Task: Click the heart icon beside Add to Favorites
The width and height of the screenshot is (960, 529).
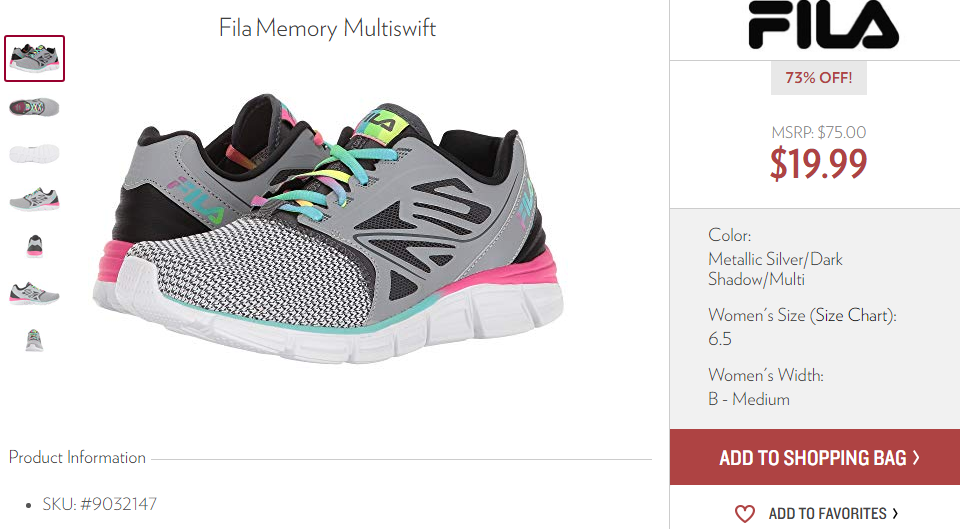Action: click(x=744, y=513)
